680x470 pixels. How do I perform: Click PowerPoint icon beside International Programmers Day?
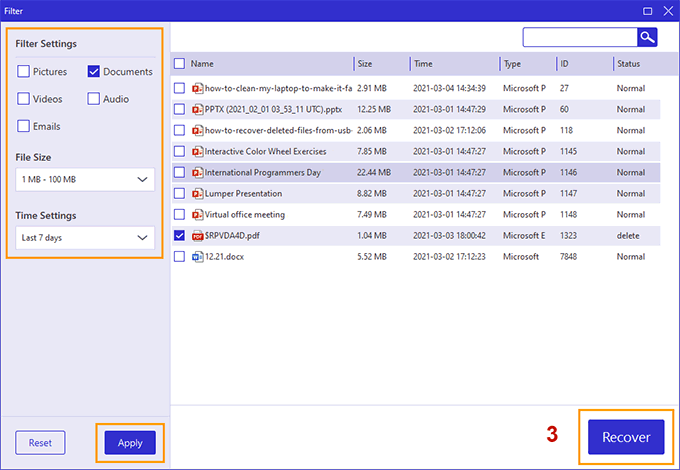pyautogui.click(x=197, y=172)
